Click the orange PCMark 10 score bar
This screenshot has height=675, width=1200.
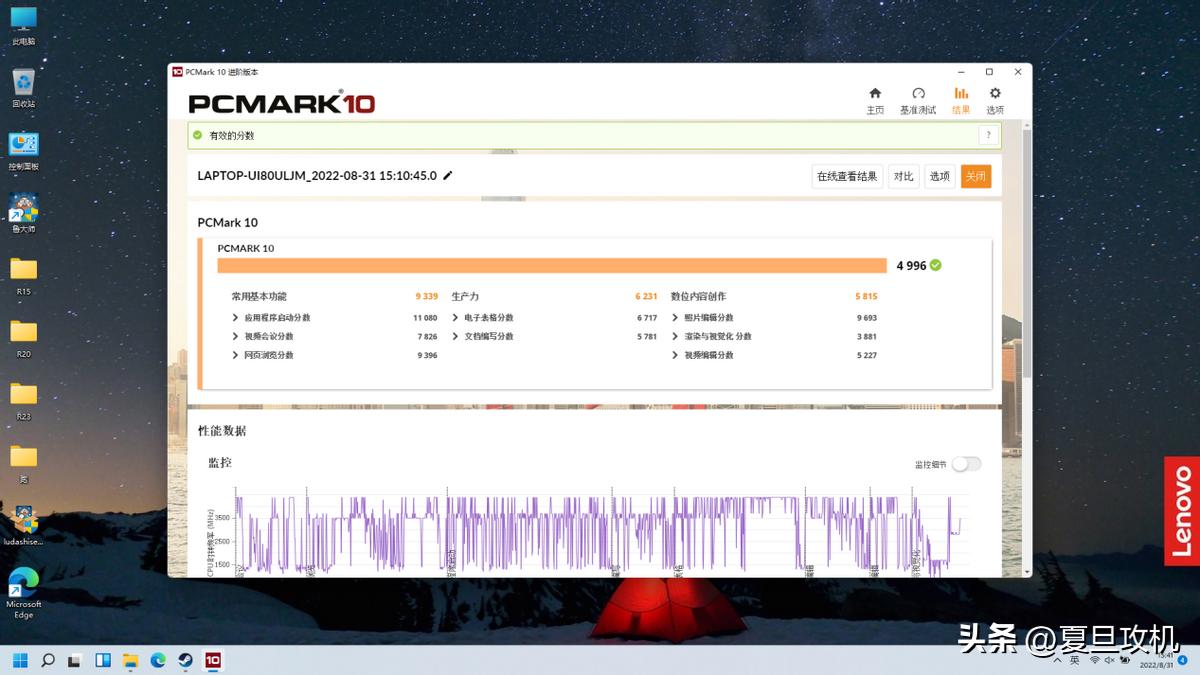[x=552, y=265]
